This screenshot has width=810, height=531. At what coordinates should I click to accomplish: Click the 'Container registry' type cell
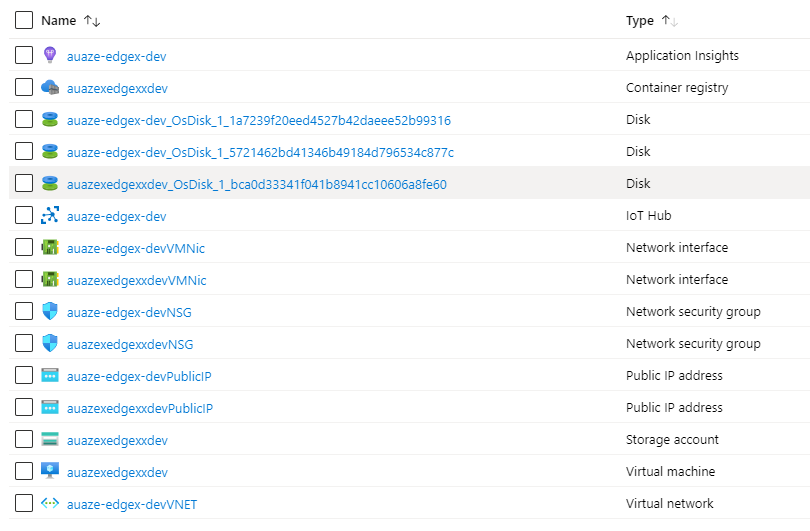[677, 88]
